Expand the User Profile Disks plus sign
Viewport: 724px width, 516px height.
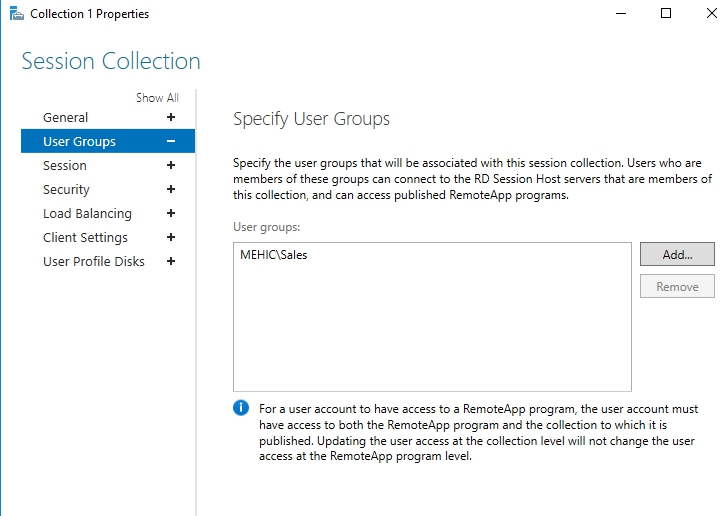click(x=171, y=262)
